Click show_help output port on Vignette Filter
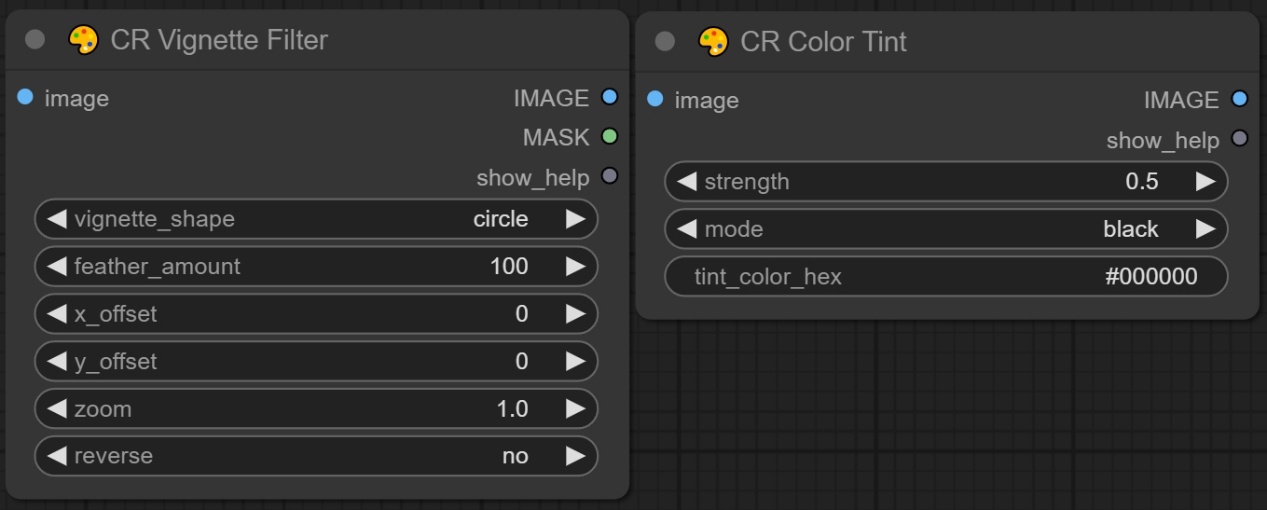The width and height of the screenshot is (1267, 510). tap(608, 177)
